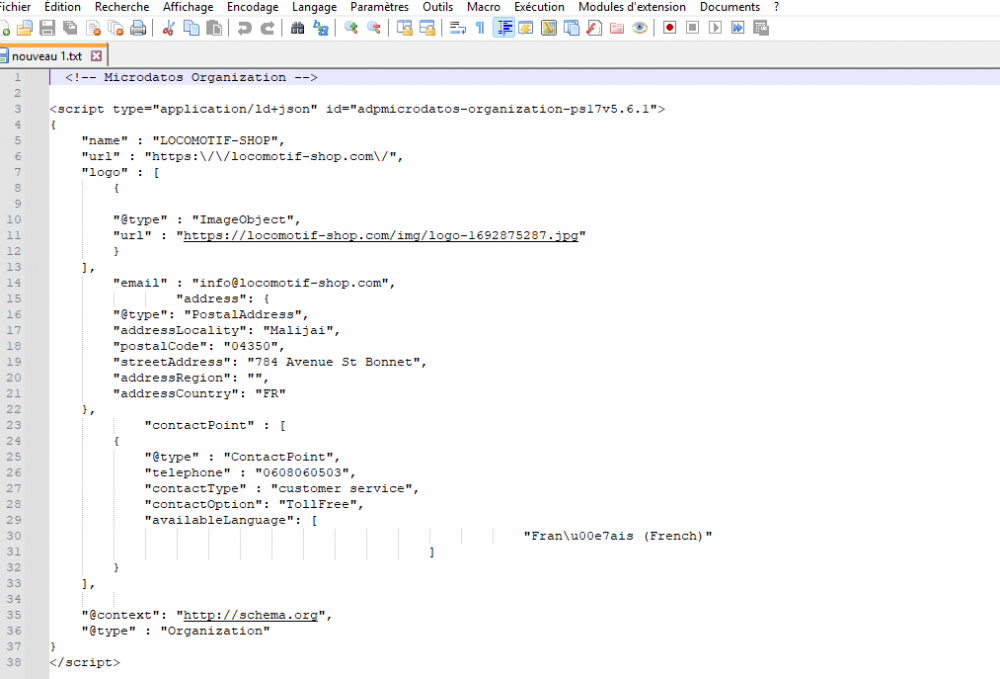
Task: Open the Modules d'extension menu
Action: tap(632, 7)
